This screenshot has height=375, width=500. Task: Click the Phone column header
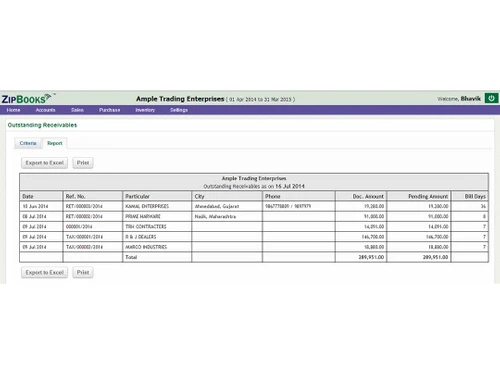pos(299,196)
